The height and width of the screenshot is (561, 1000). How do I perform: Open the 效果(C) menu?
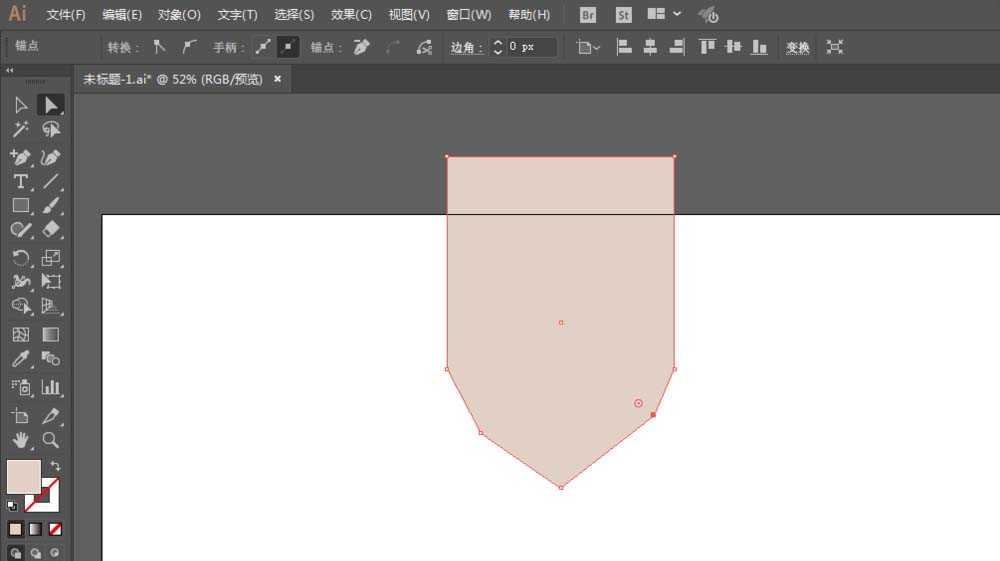pos(351,15)
